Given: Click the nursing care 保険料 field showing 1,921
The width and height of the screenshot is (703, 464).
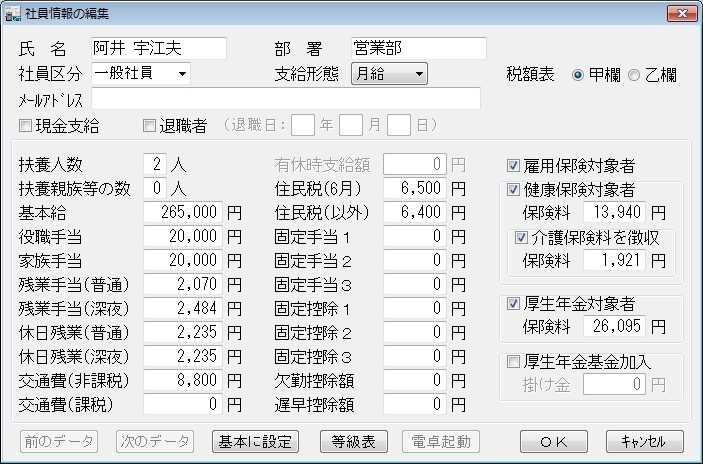Looking at the screenshot, I should point(615,260).
